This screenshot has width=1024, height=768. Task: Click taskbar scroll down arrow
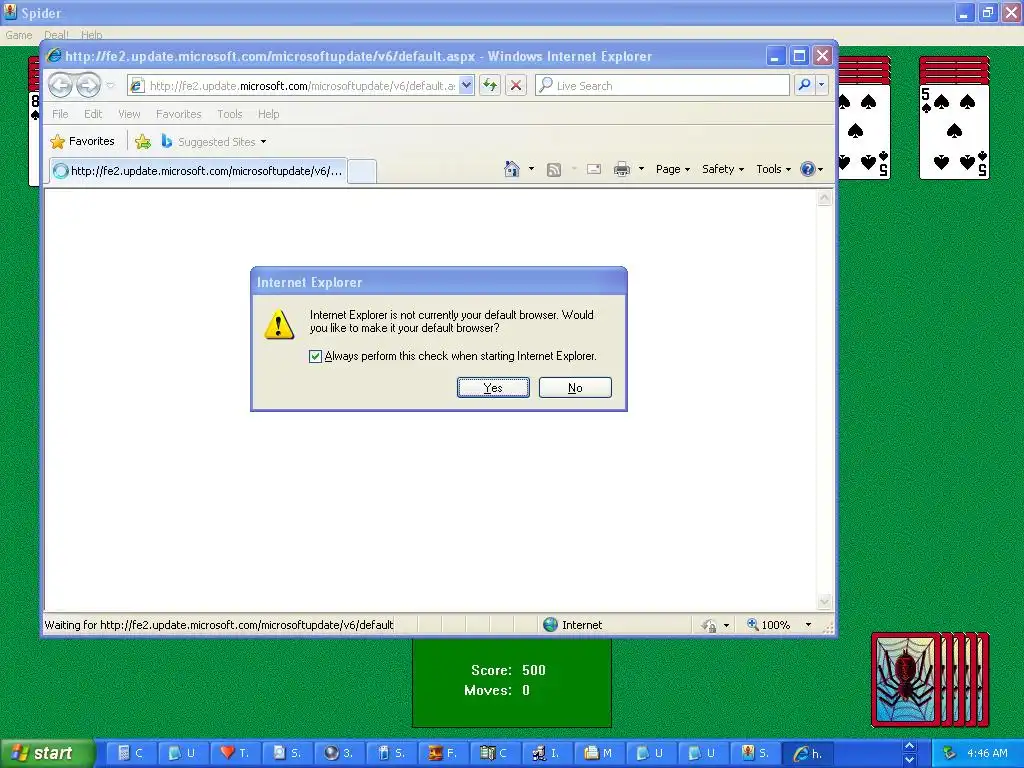909,760
